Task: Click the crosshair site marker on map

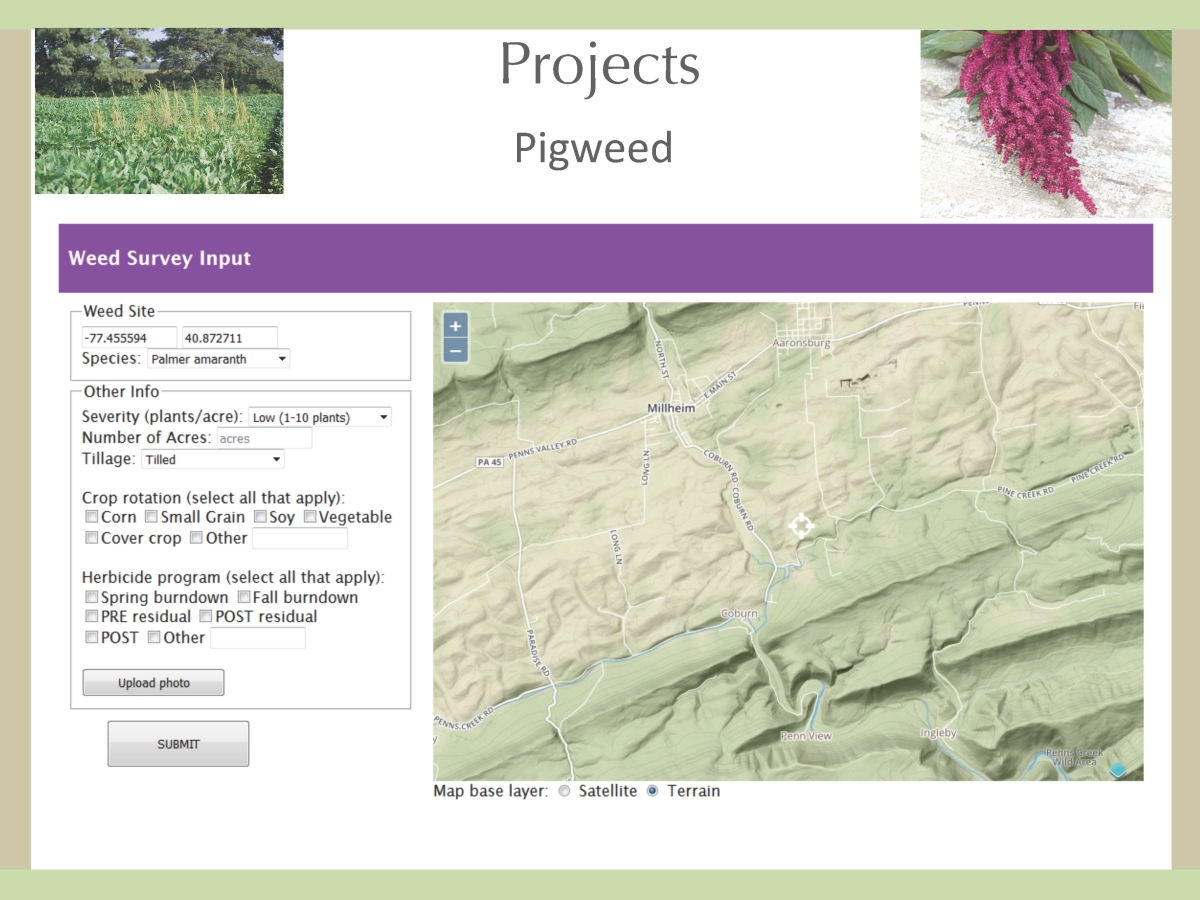Action: tap(801, 525)
